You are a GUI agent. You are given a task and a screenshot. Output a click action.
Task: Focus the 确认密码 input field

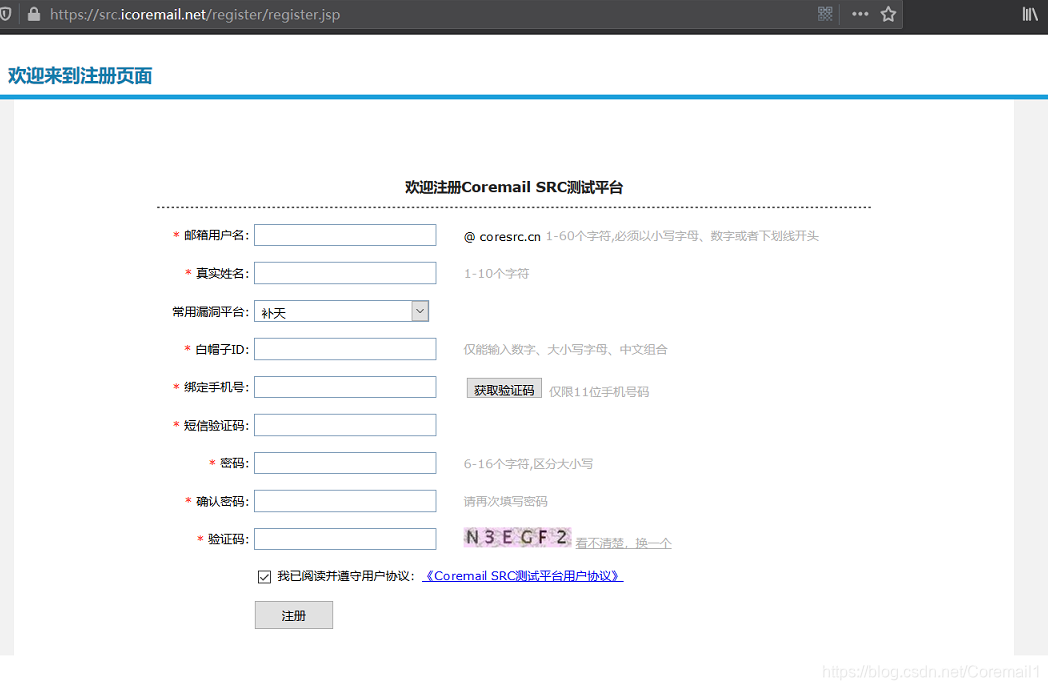(345, 501)
